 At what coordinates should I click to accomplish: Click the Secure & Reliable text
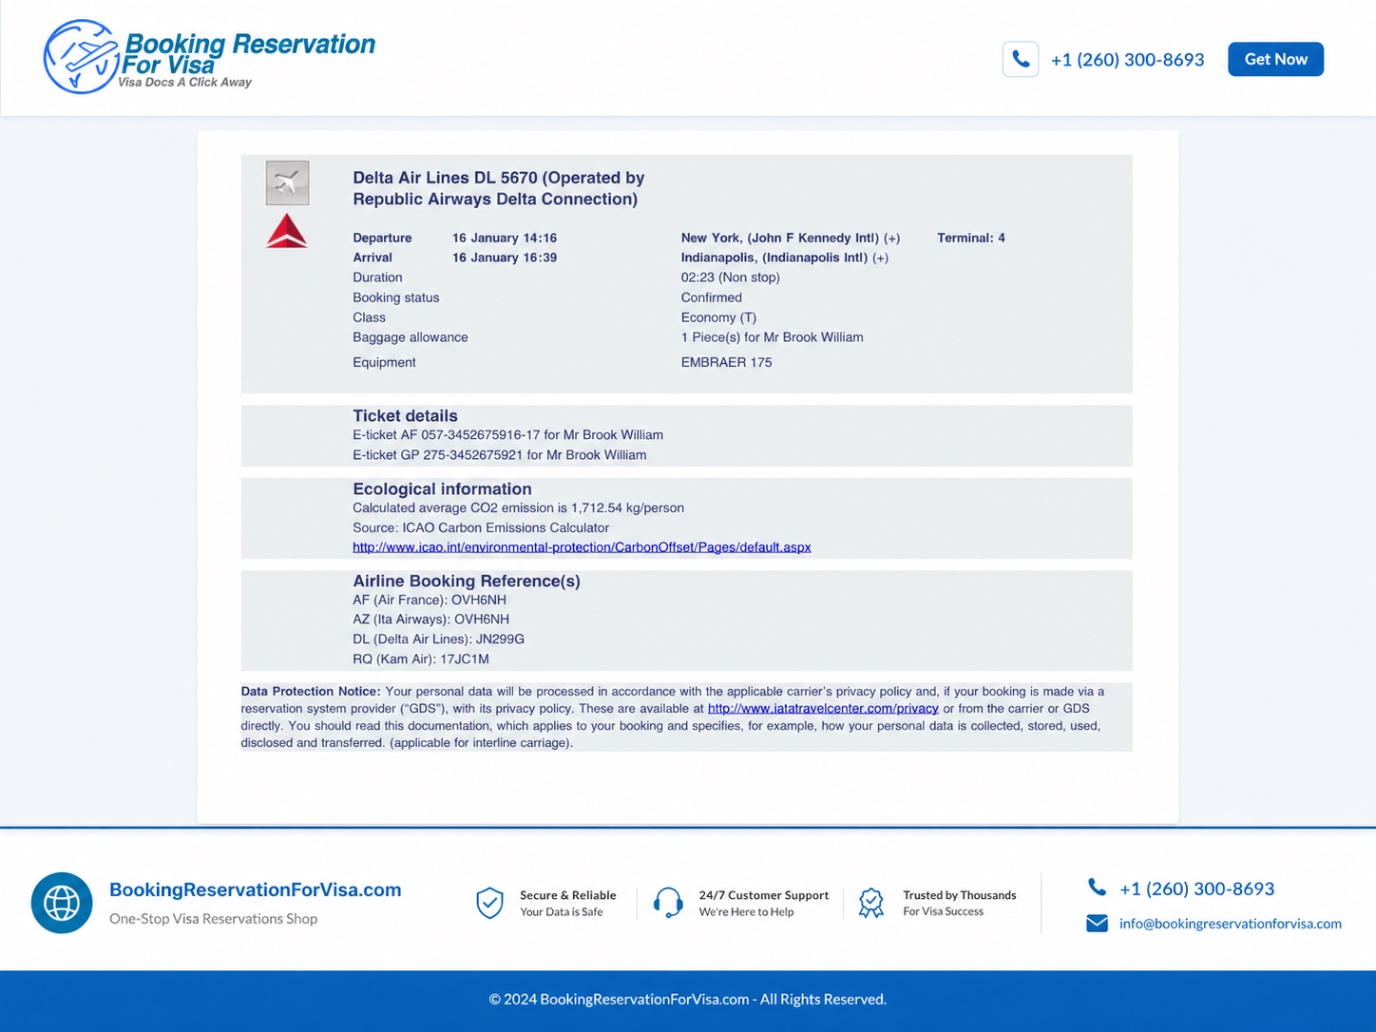pyautogui.click(x=568, y=895)
